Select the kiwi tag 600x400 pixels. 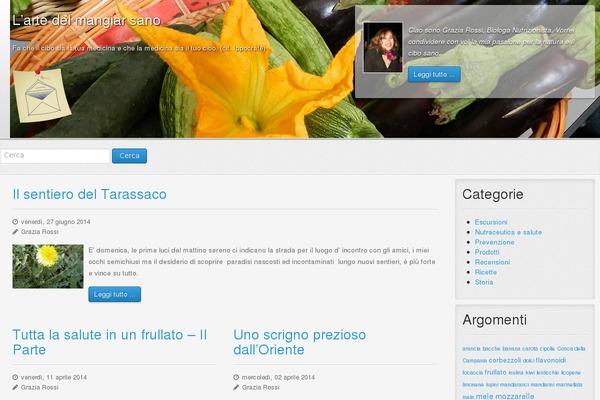pos(530,372)
